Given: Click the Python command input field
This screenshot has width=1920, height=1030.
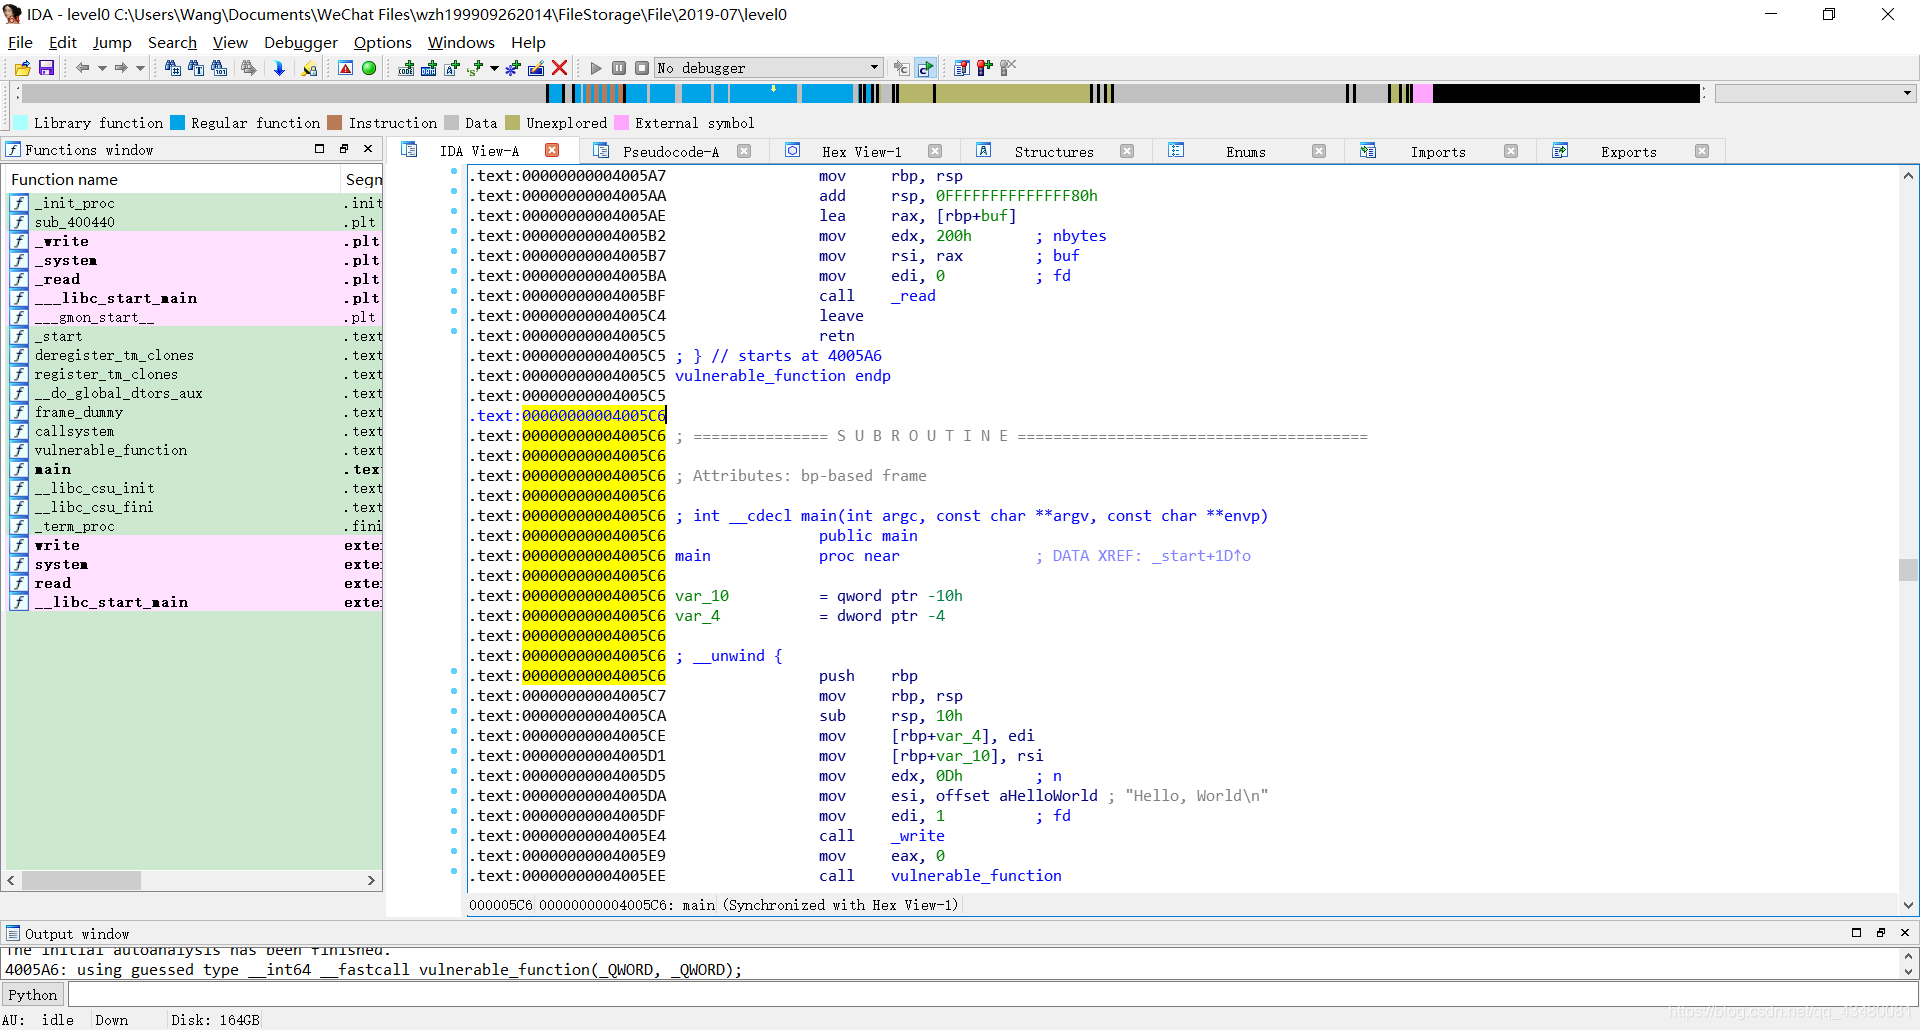Looking at the screenshot, I should click(992, 995).
